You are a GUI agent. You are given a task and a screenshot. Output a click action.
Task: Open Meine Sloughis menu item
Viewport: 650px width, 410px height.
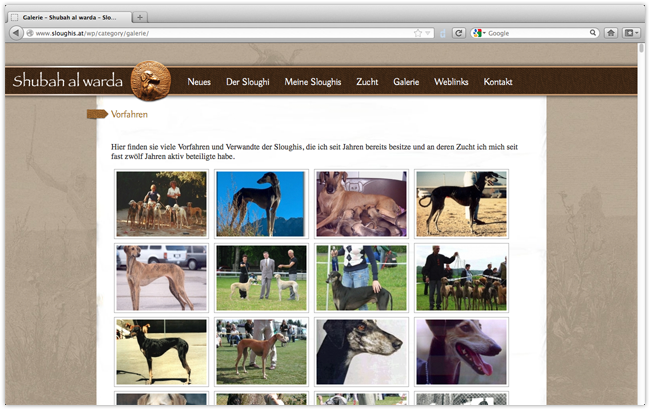pyautogui.click(x=313, y=82)
